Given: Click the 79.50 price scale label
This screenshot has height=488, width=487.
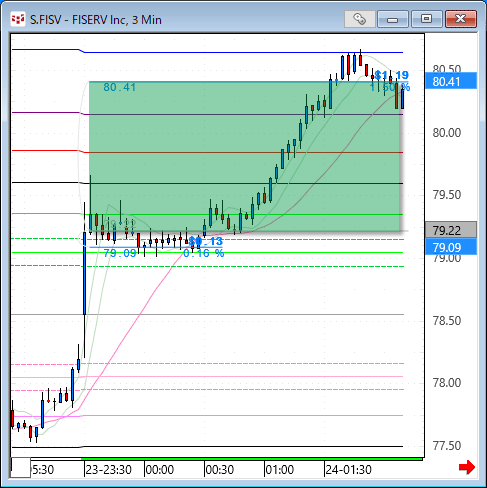Looking at the screenshot, I should 447,195.
